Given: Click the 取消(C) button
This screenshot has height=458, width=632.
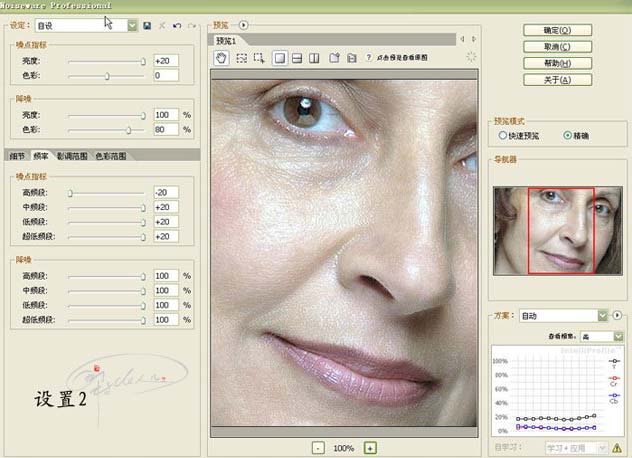Looking at the screenshot, I should tap(556, 46).
